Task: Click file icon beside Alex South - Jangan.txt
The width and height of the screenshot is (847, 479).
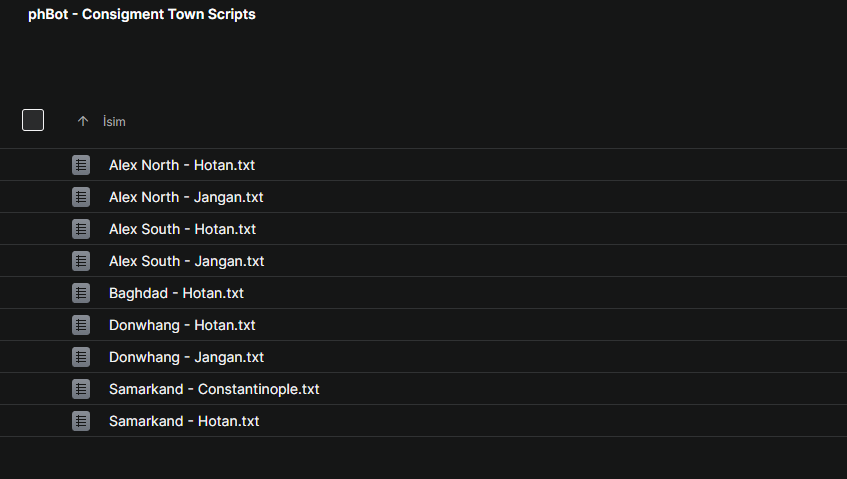Action: (x=81, y=261)
